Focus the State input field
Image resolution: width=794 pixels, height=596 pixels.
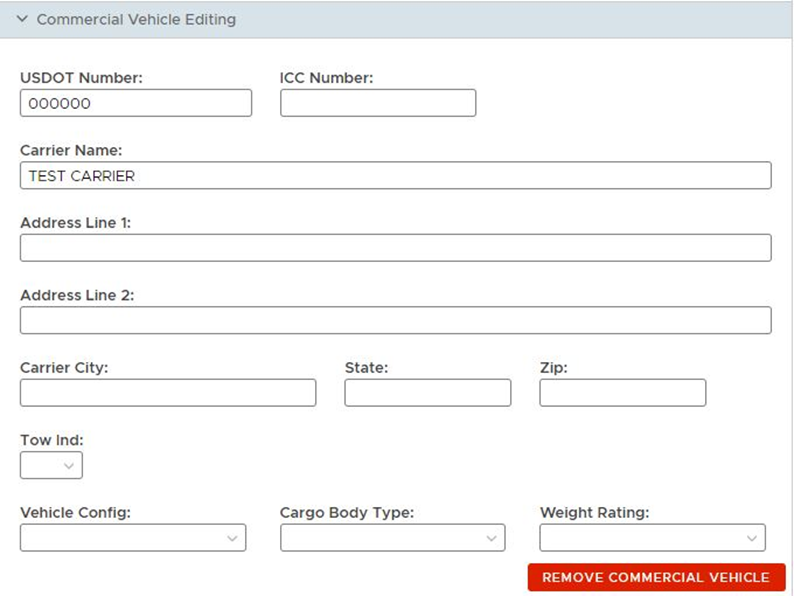point(428,392)
